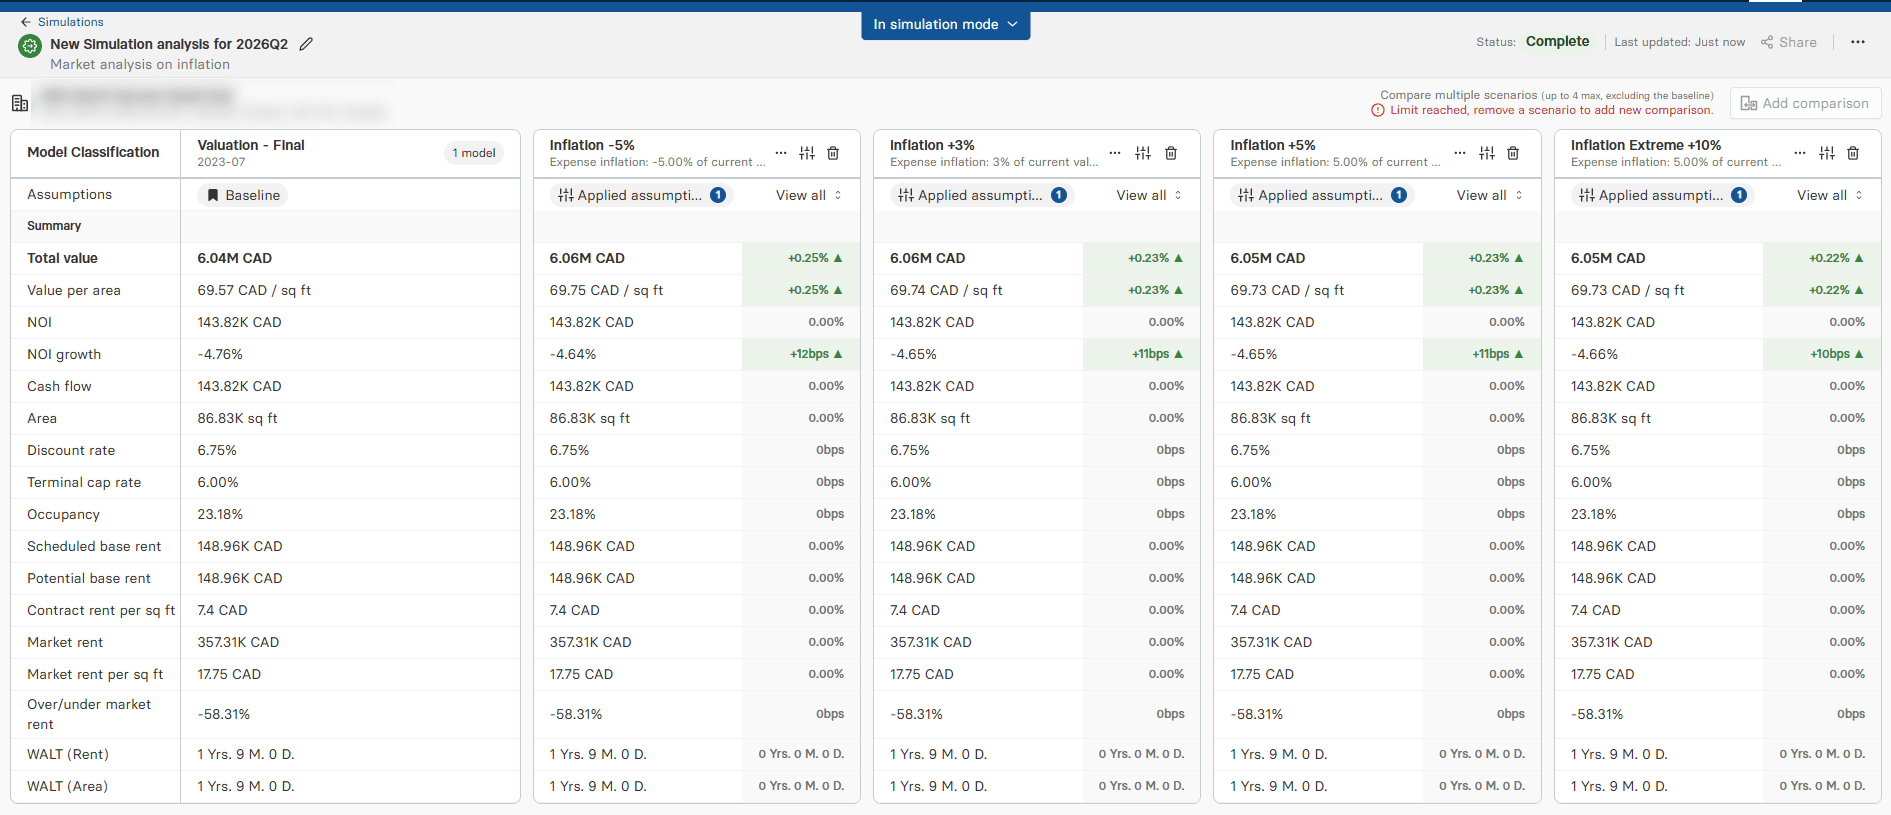Open more options for Inflation +5% scenario

click(x=1460, y=153)
